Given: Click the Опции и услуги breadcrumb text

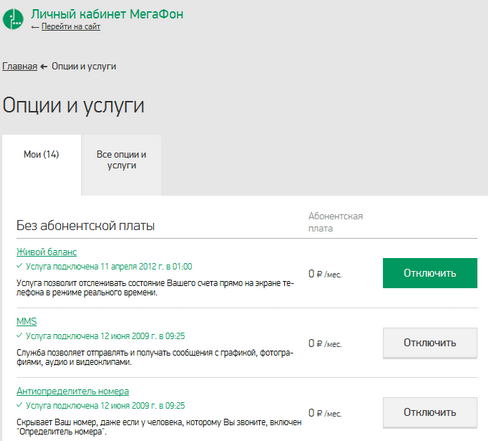Looking at the screenshot, I should [x=84, y=66].
